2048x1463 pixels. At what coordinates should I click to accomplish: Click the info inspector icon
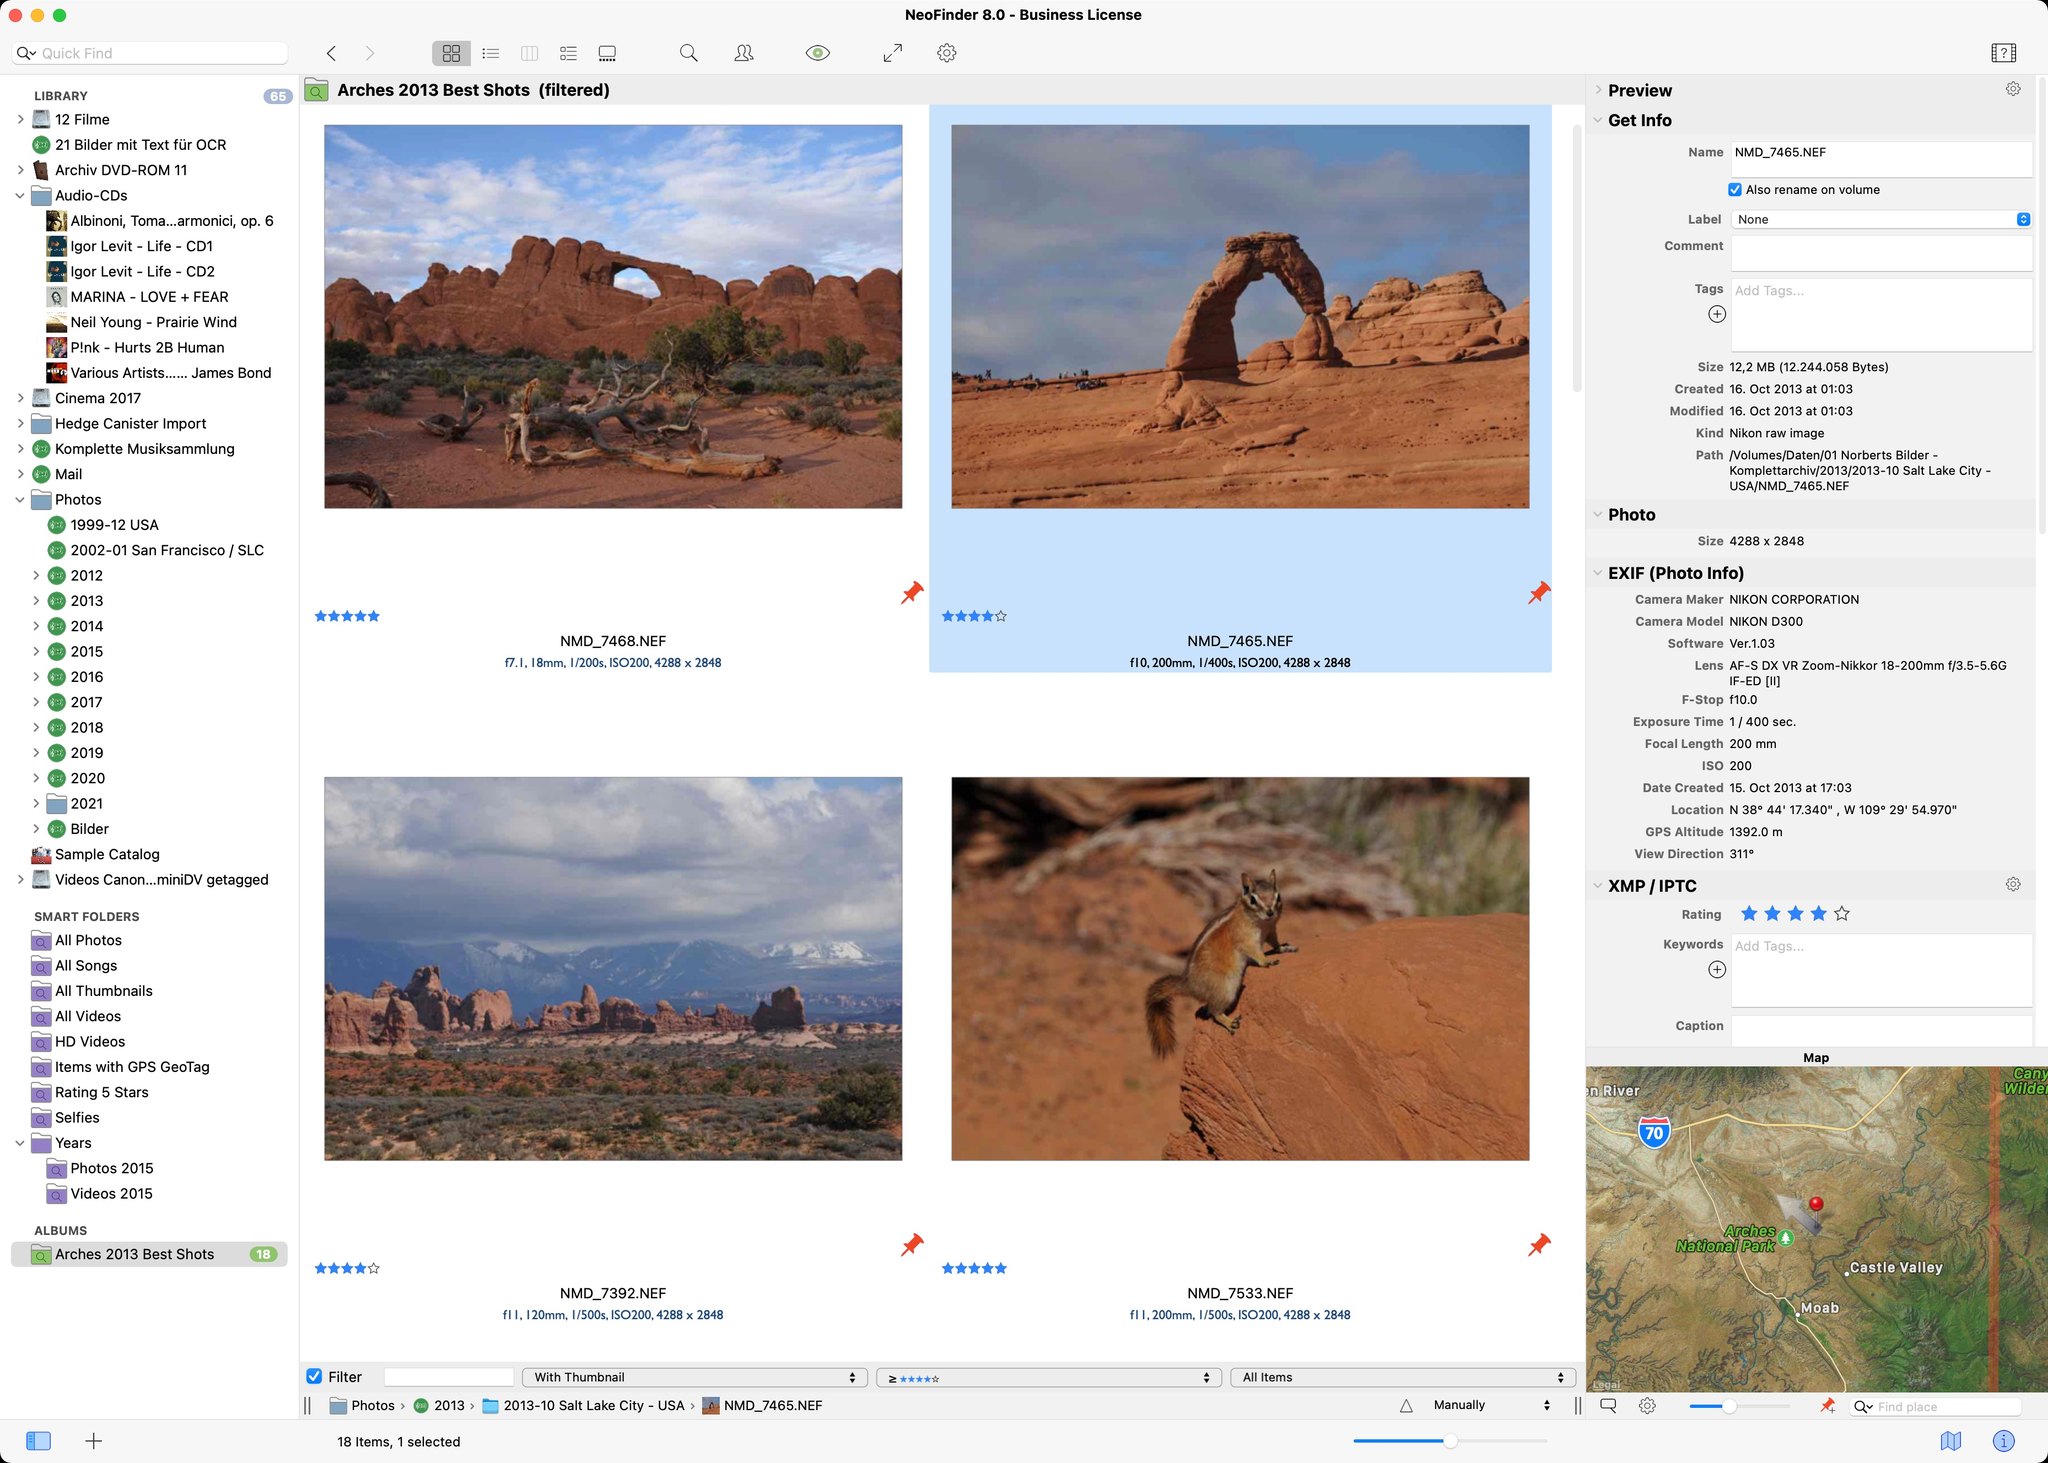point(2003,1441)
